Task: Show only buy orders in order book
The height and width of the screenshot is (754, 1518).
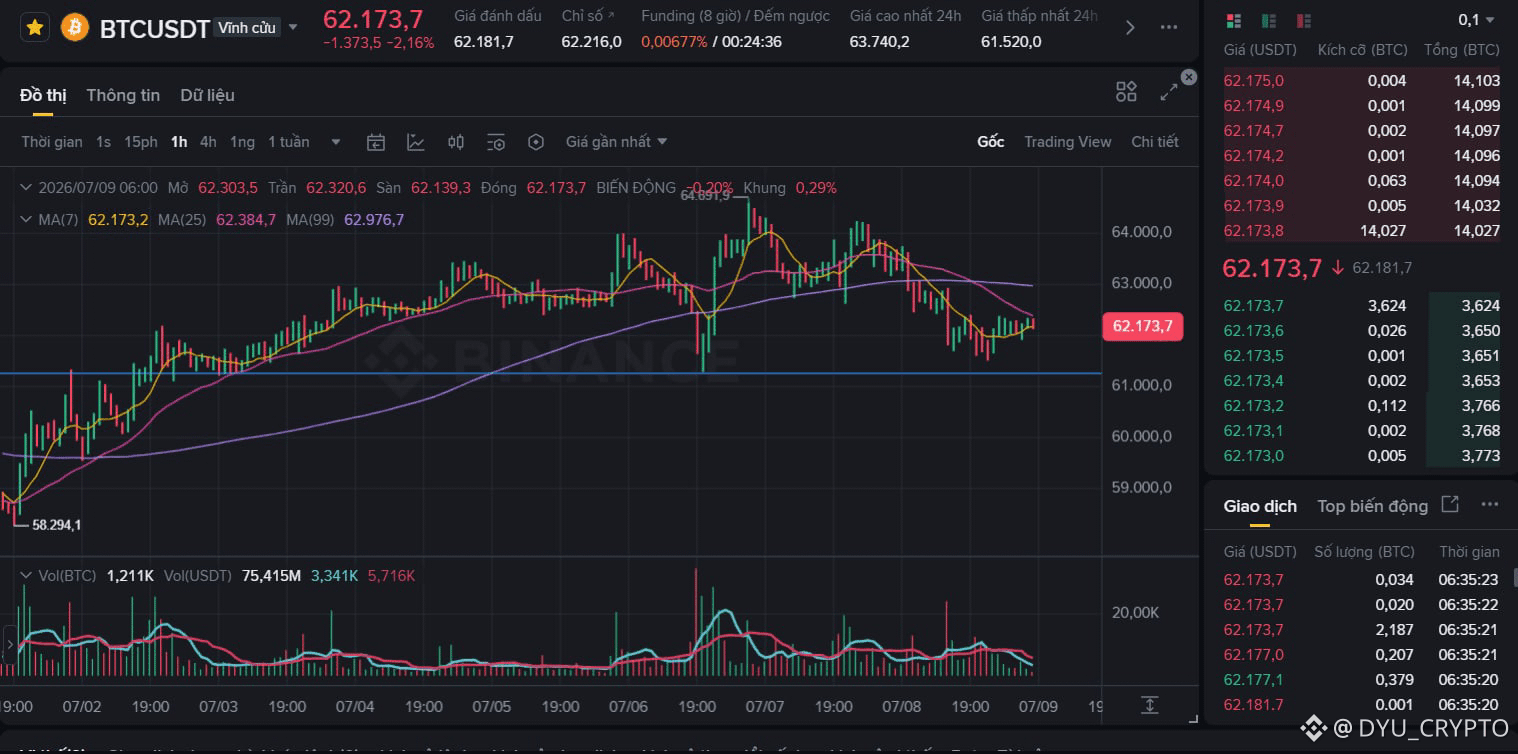Action: coord(1268,20)
